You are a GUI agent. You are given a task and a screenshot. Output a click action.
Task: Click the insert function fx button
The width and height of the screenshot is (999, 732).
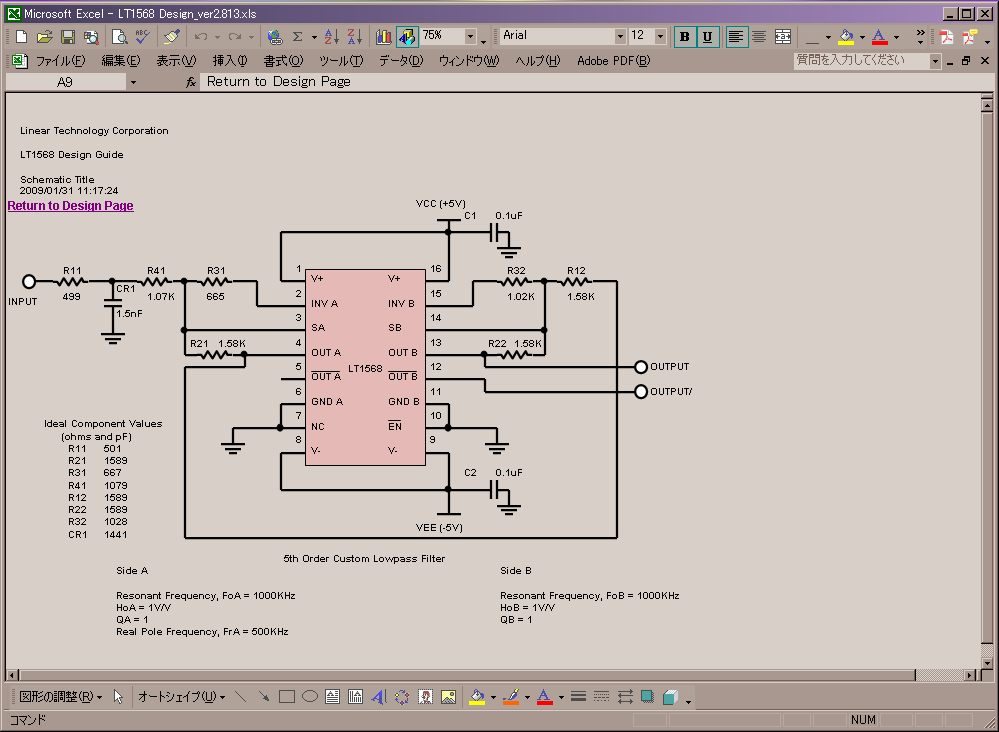[190, 82]
